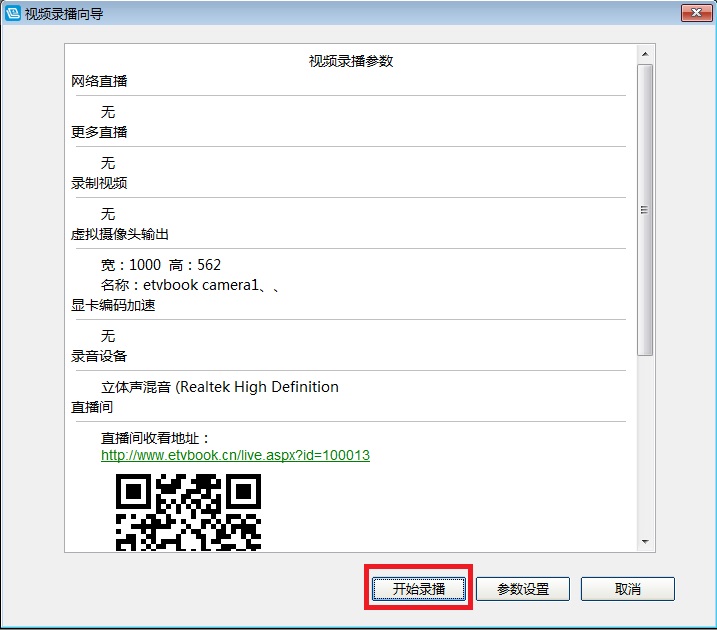Screen dimensions: 717x630
Task: Click the 直播间 section label
Action: [x=92, y=407]
